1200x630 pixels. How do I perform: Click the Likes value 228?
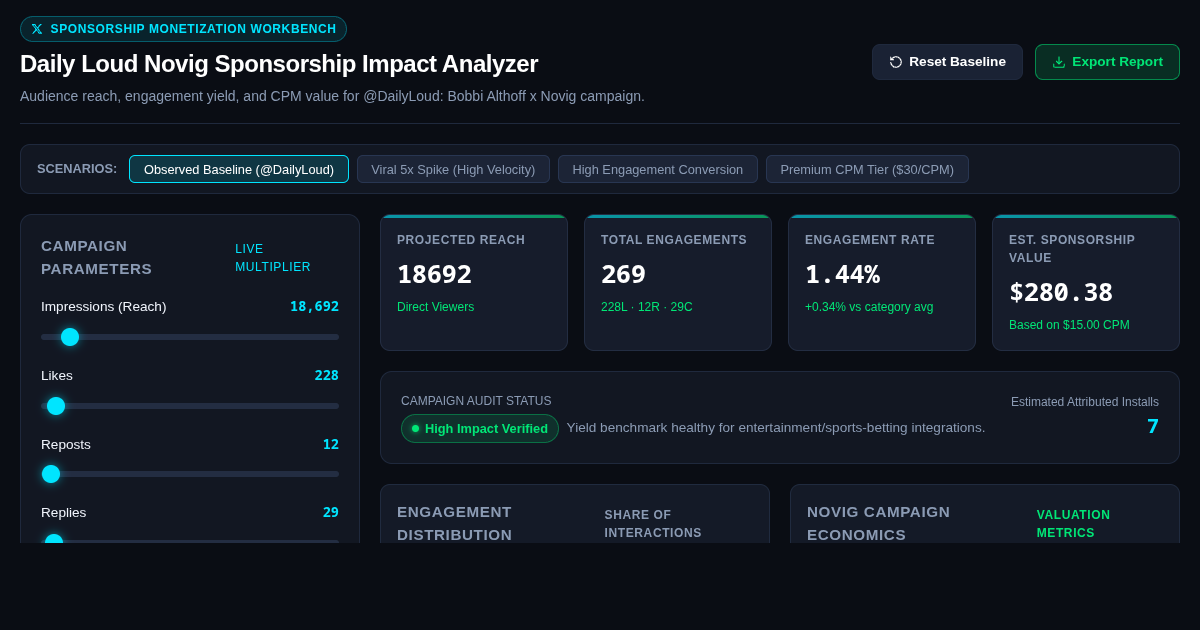[327, 375]
